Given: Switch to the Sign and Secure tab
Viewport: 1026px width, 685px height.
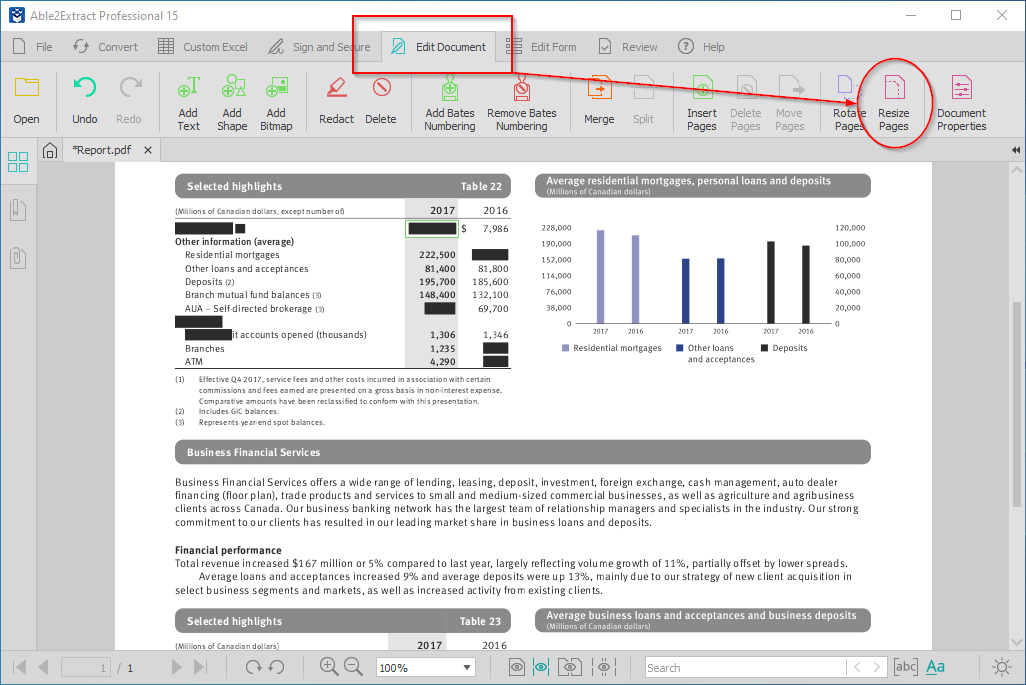Looking at the screenshot, I should click(319, 47).
